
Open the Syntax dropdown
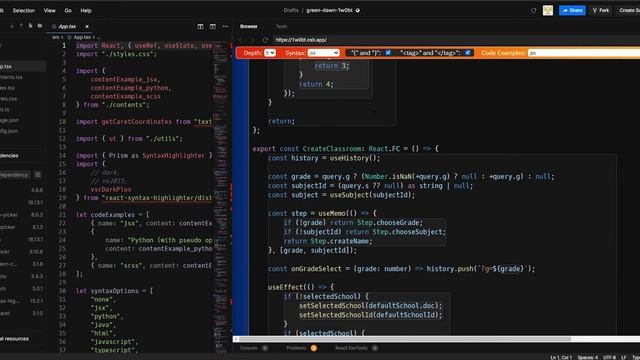(x=323, y=53)
